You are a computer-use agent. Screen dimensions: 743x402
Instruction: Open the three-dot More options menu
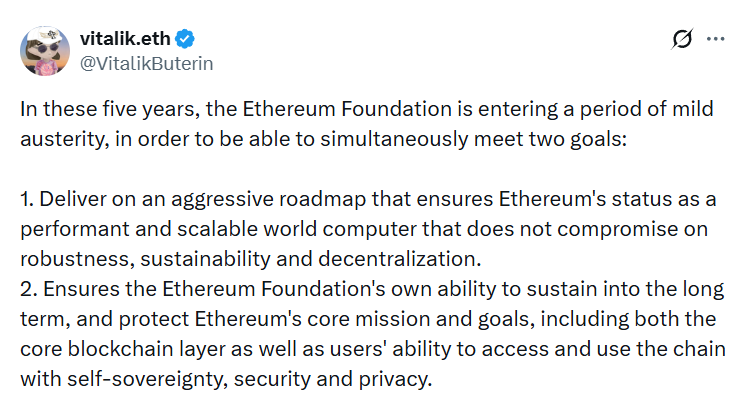pos(715,39)
